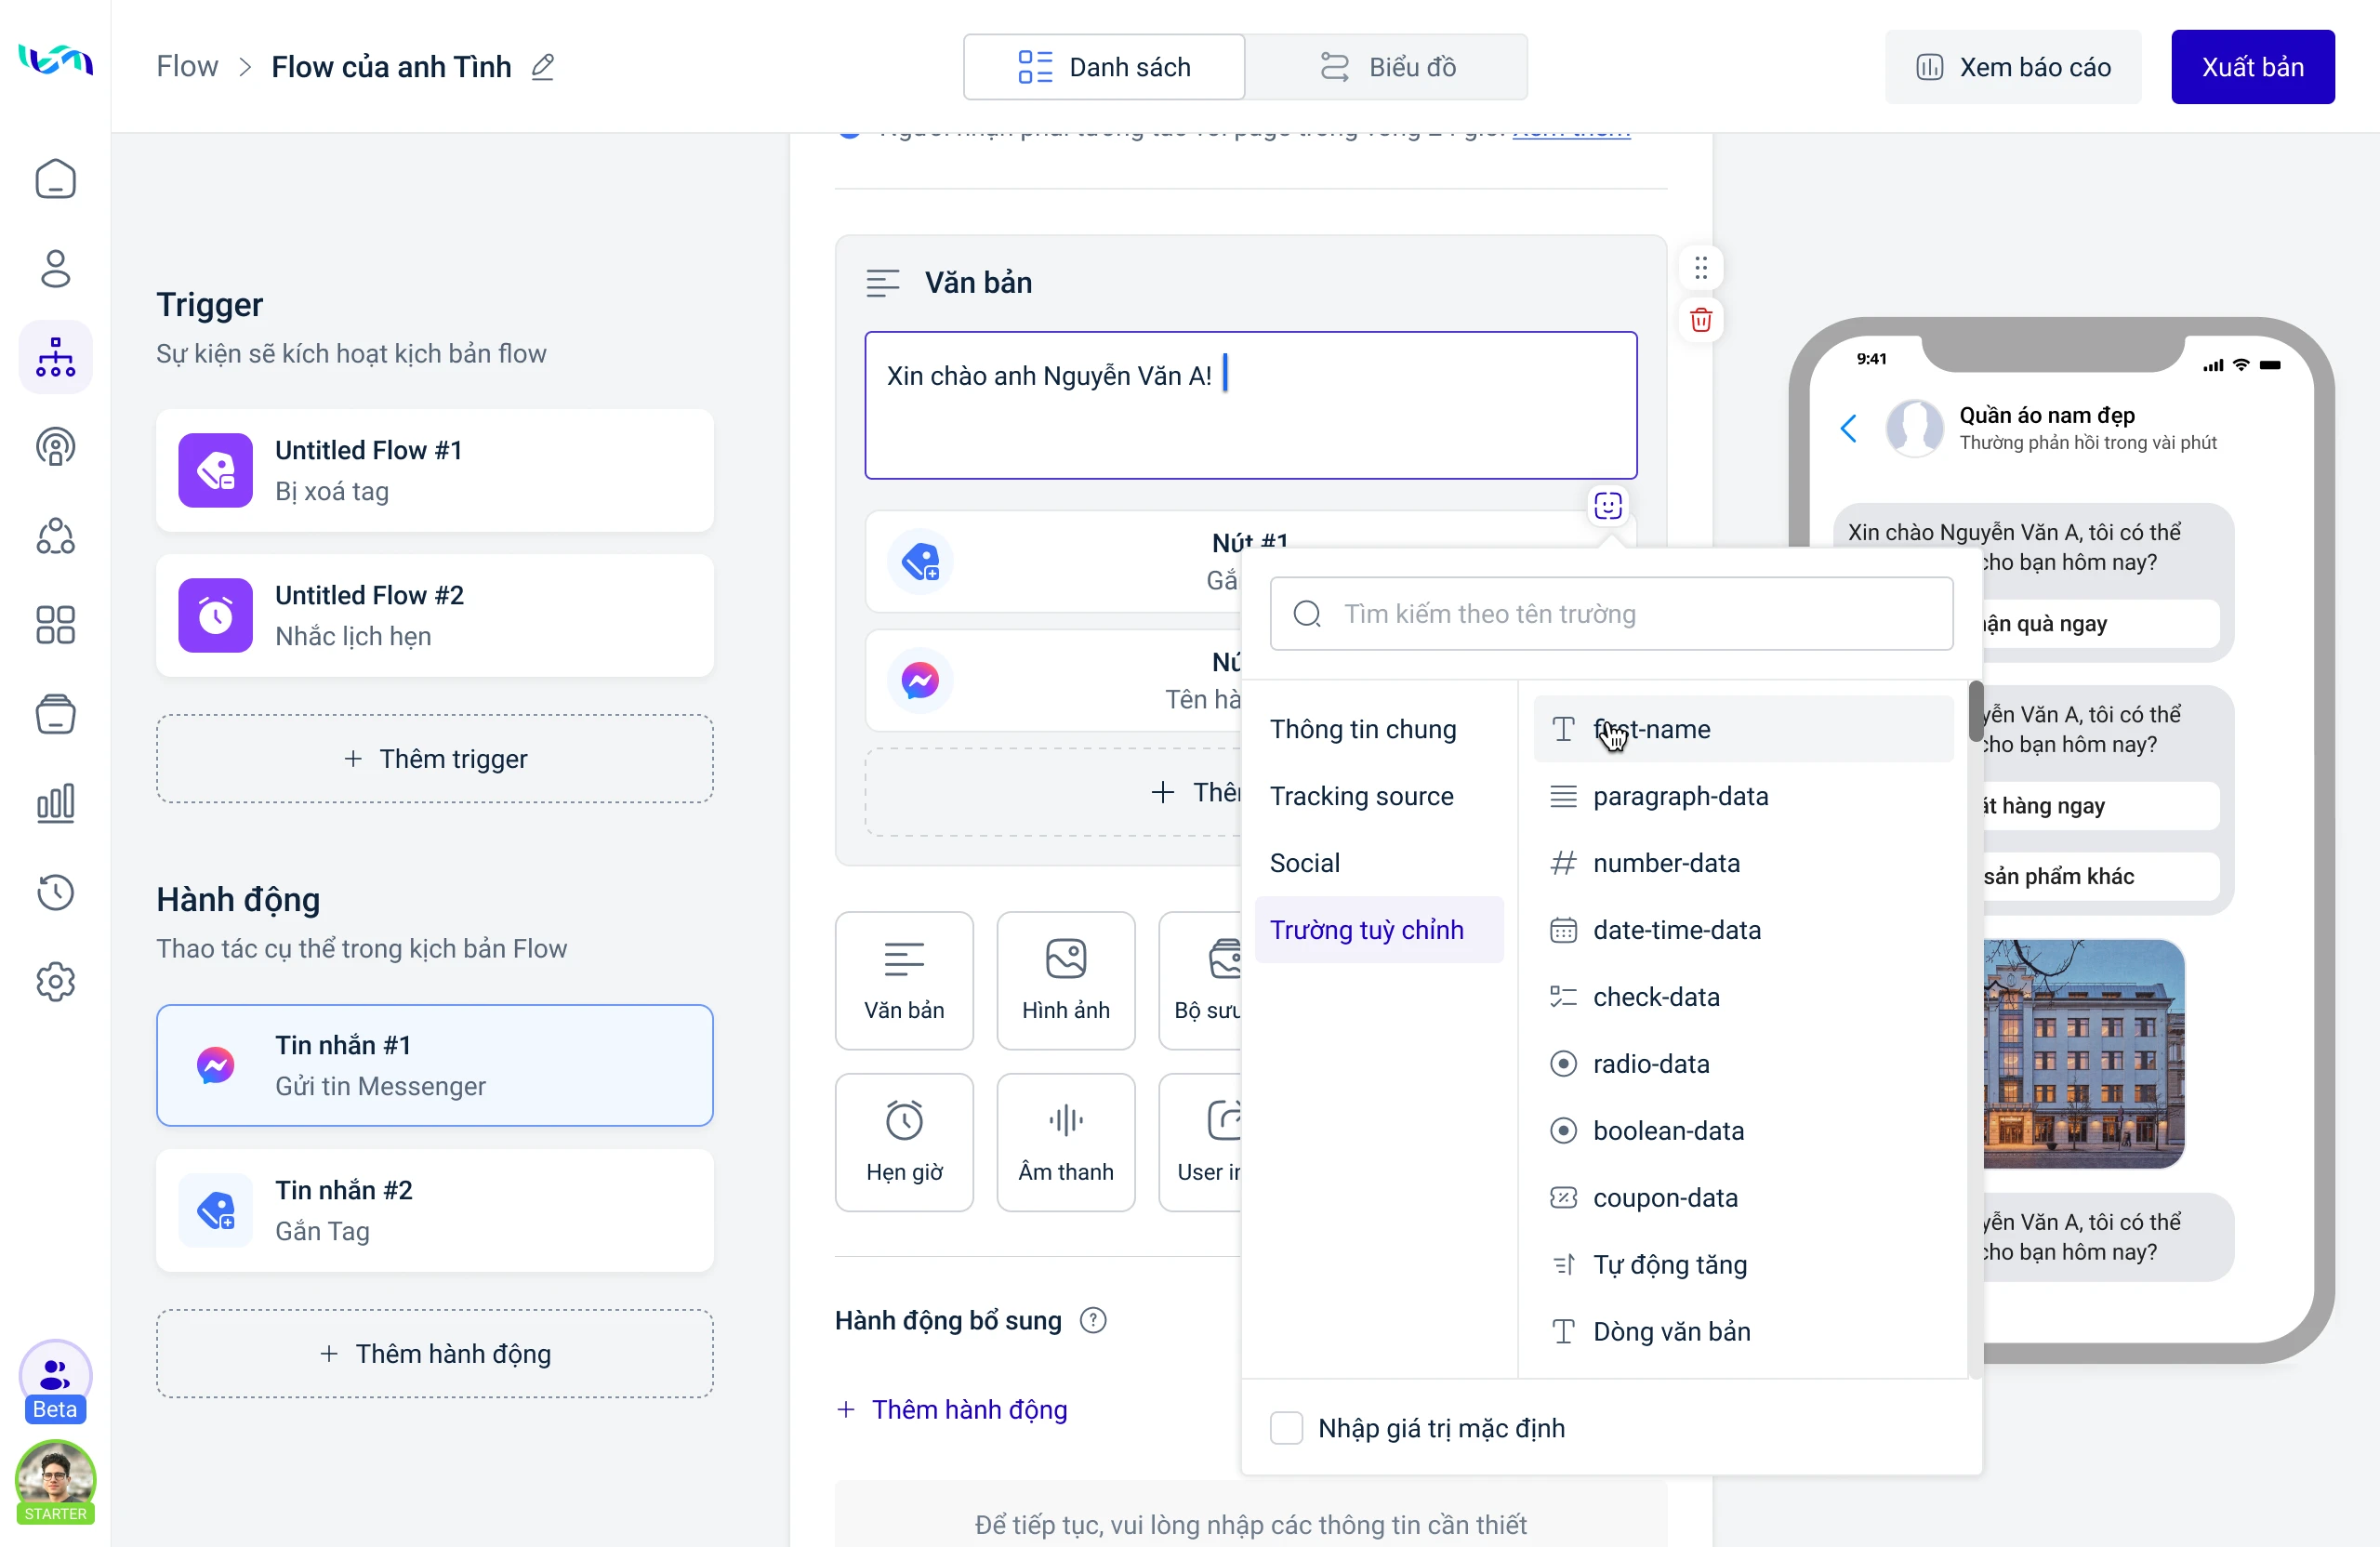2380x1547 pixels.
Task: Switch to Danh sách view tab
Action: click(x=1104, y=67)
